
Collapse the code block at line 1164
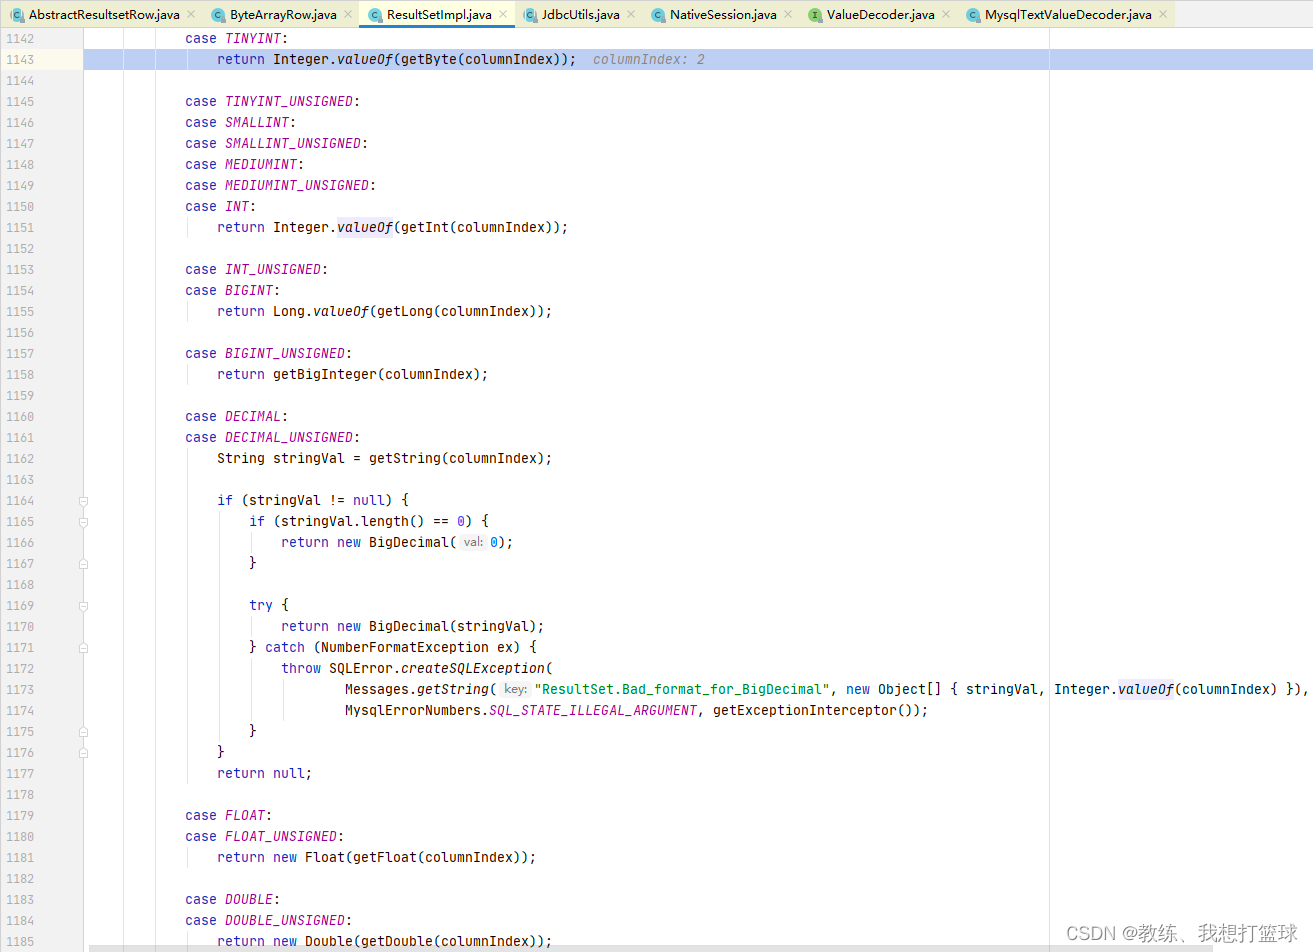[84, 501]
